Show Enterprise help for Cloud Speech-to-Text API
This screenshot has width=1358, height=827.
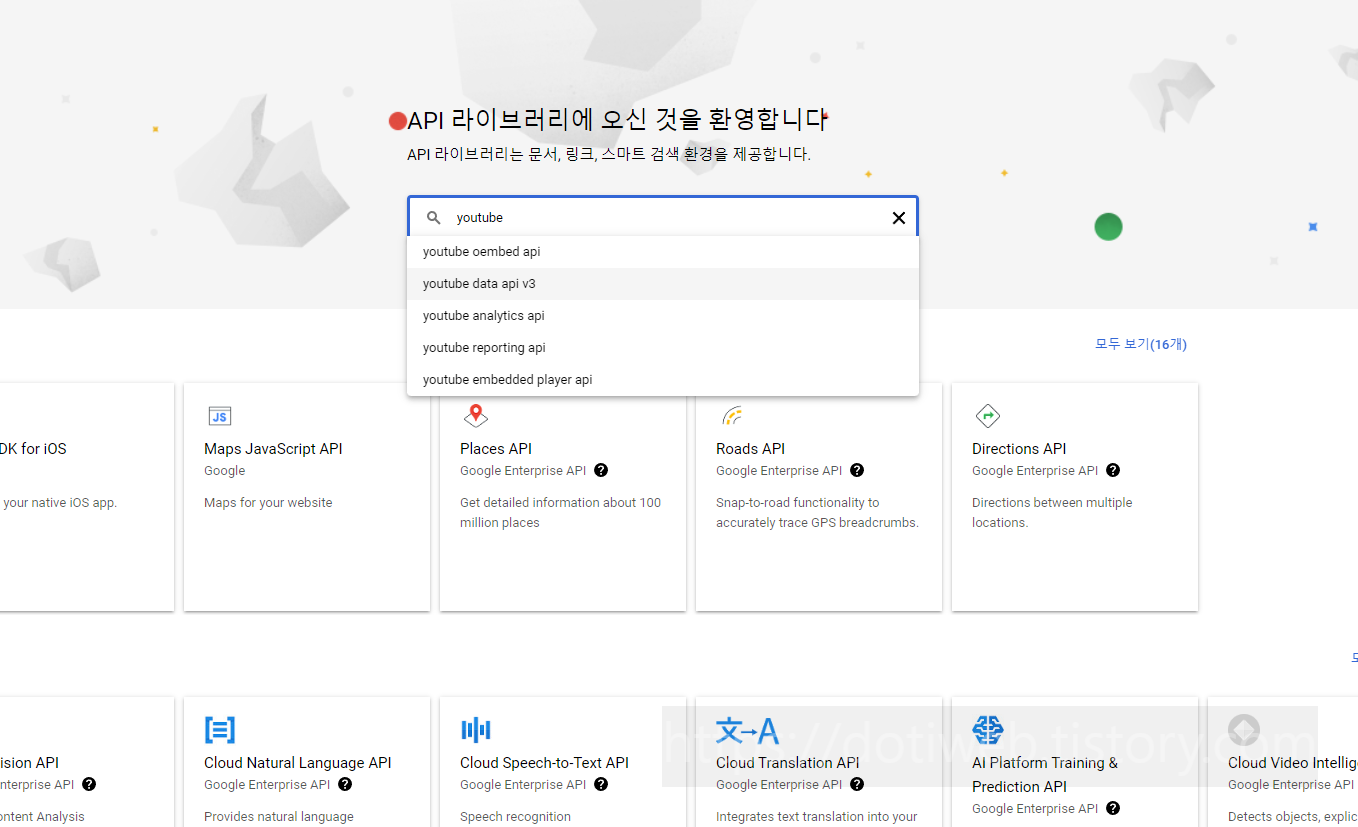pyautogui.click(x=601, y=784)
